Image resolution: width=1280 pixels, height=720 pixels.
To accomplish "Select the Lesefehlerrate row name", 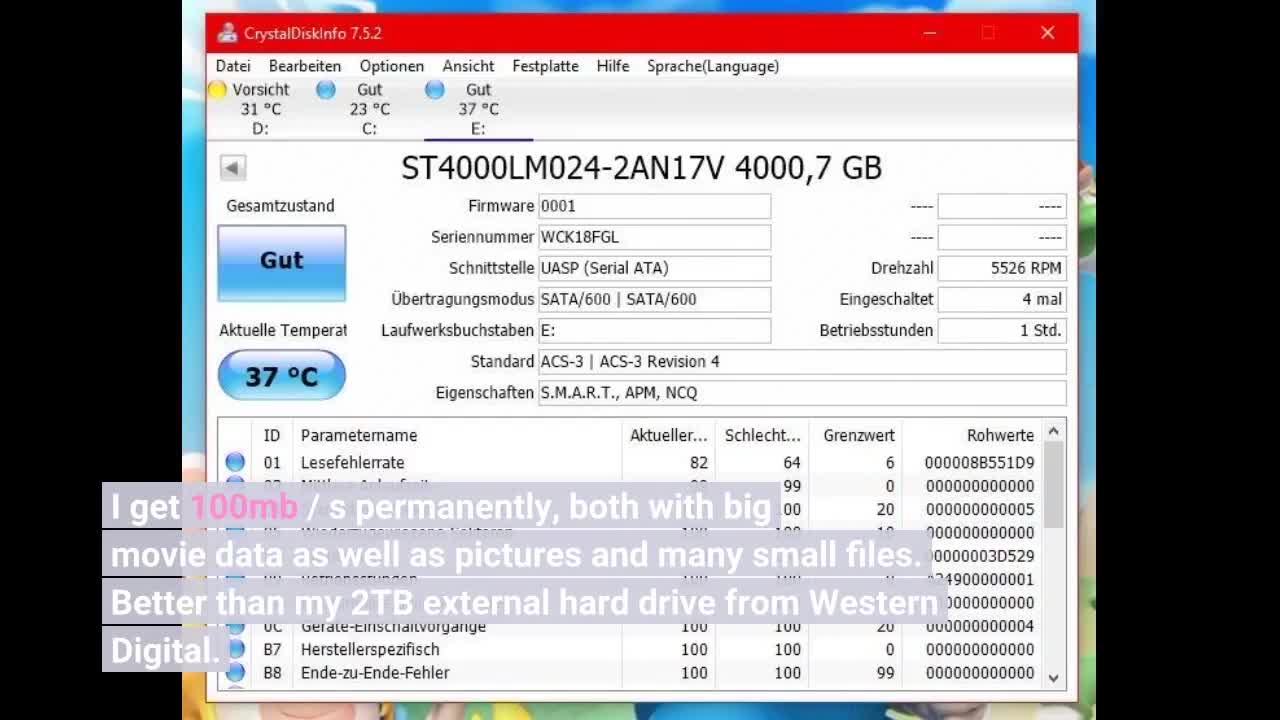I will [x=353, y=463].
